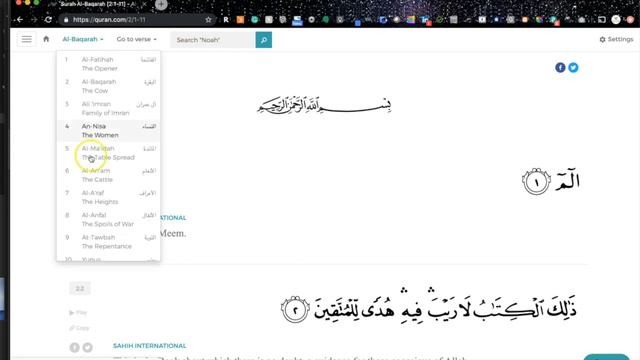
Task: Select Al-An'am The Cattle
Action: (x=108, y=175)
